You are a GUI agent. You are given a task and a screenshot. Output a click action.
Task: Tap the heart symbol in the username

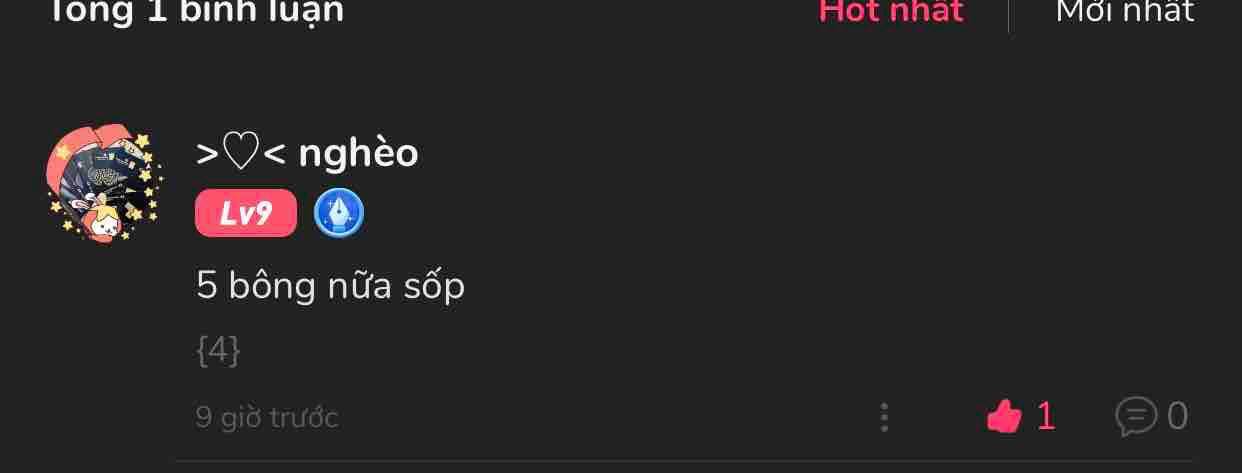point(241,154)
